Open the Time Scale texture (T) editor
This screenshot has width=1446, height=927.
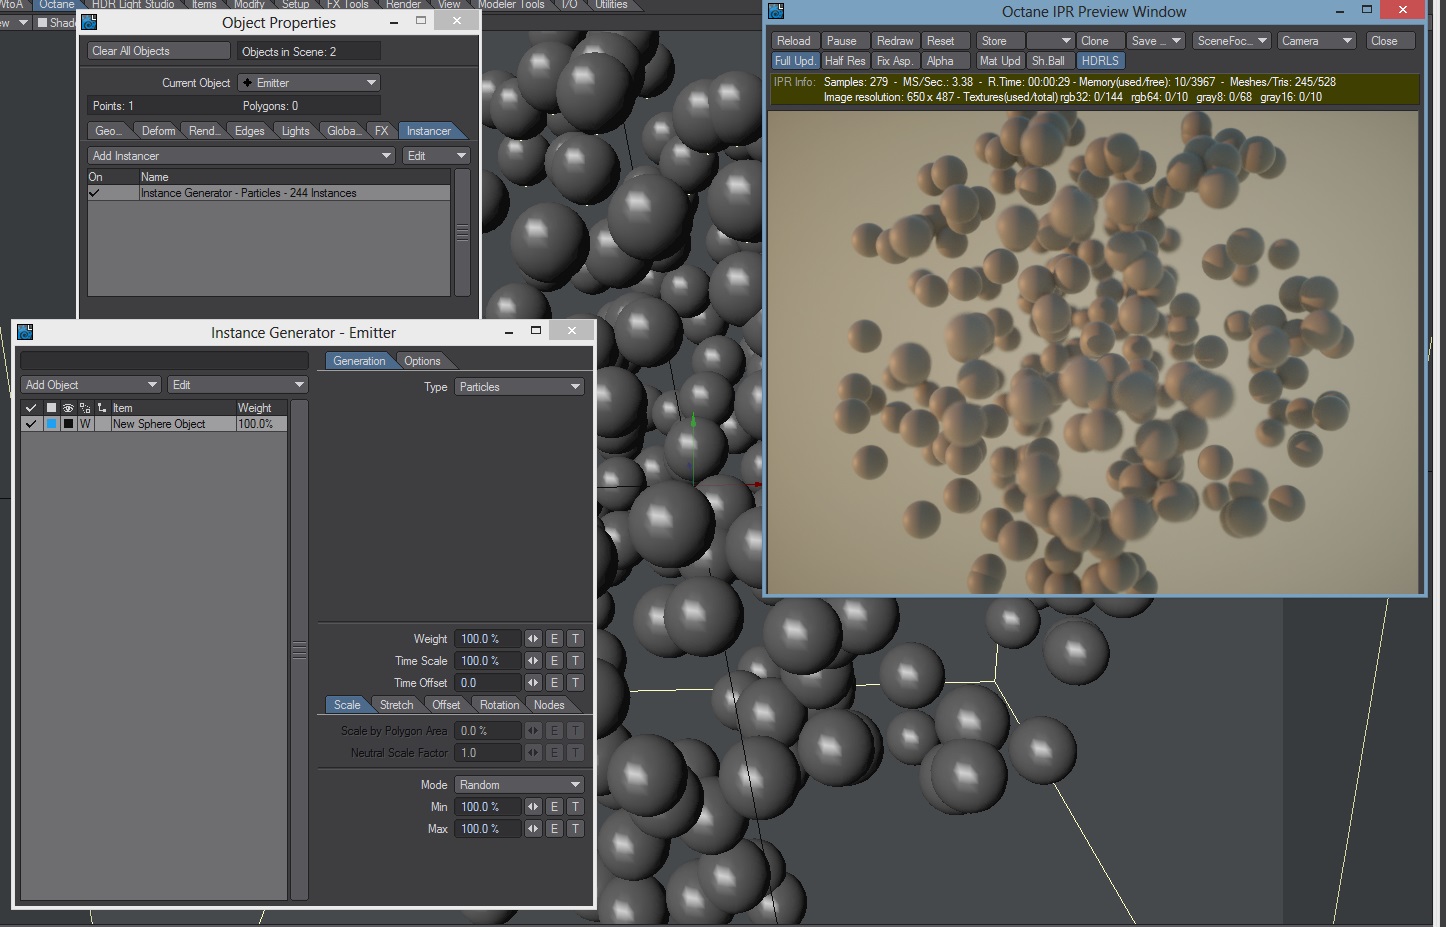click(575, 661)
